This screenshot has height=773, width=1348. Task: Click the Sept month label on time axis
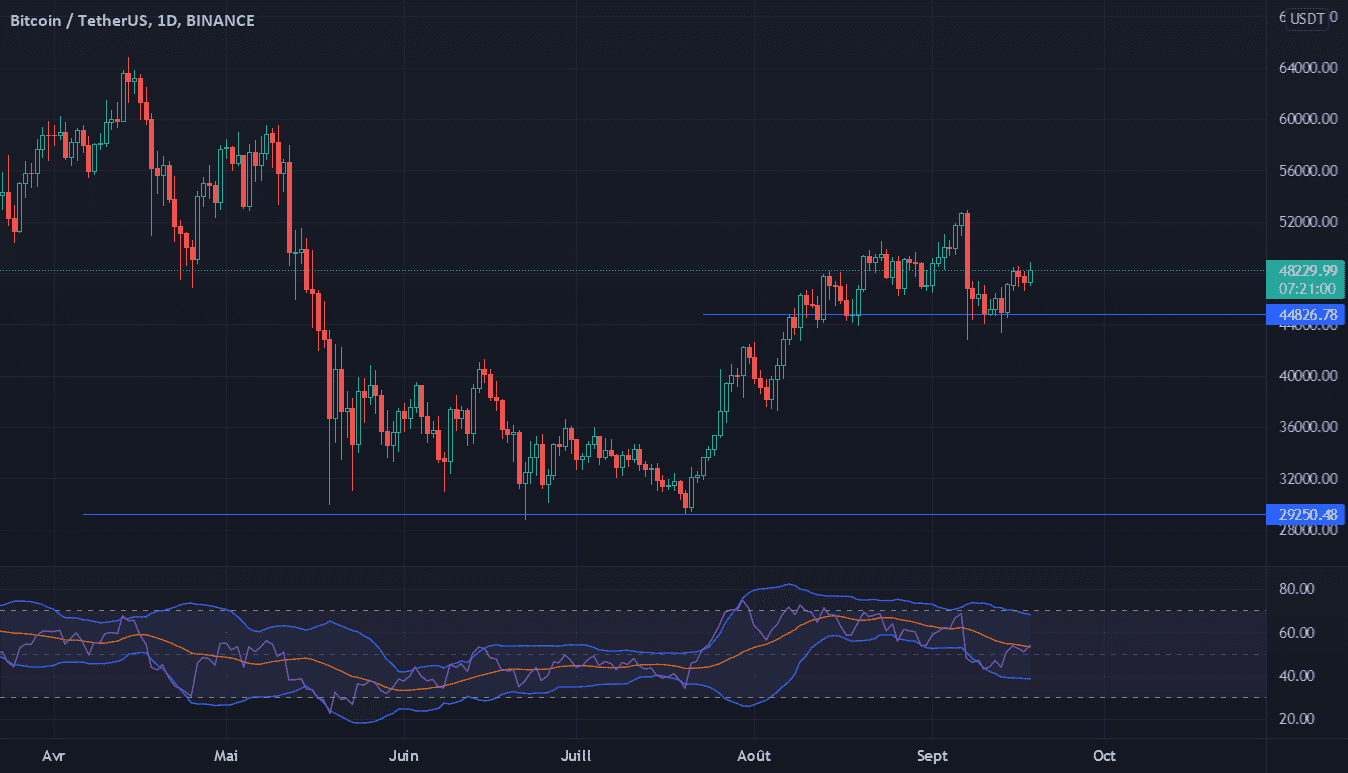pos(931,755)
